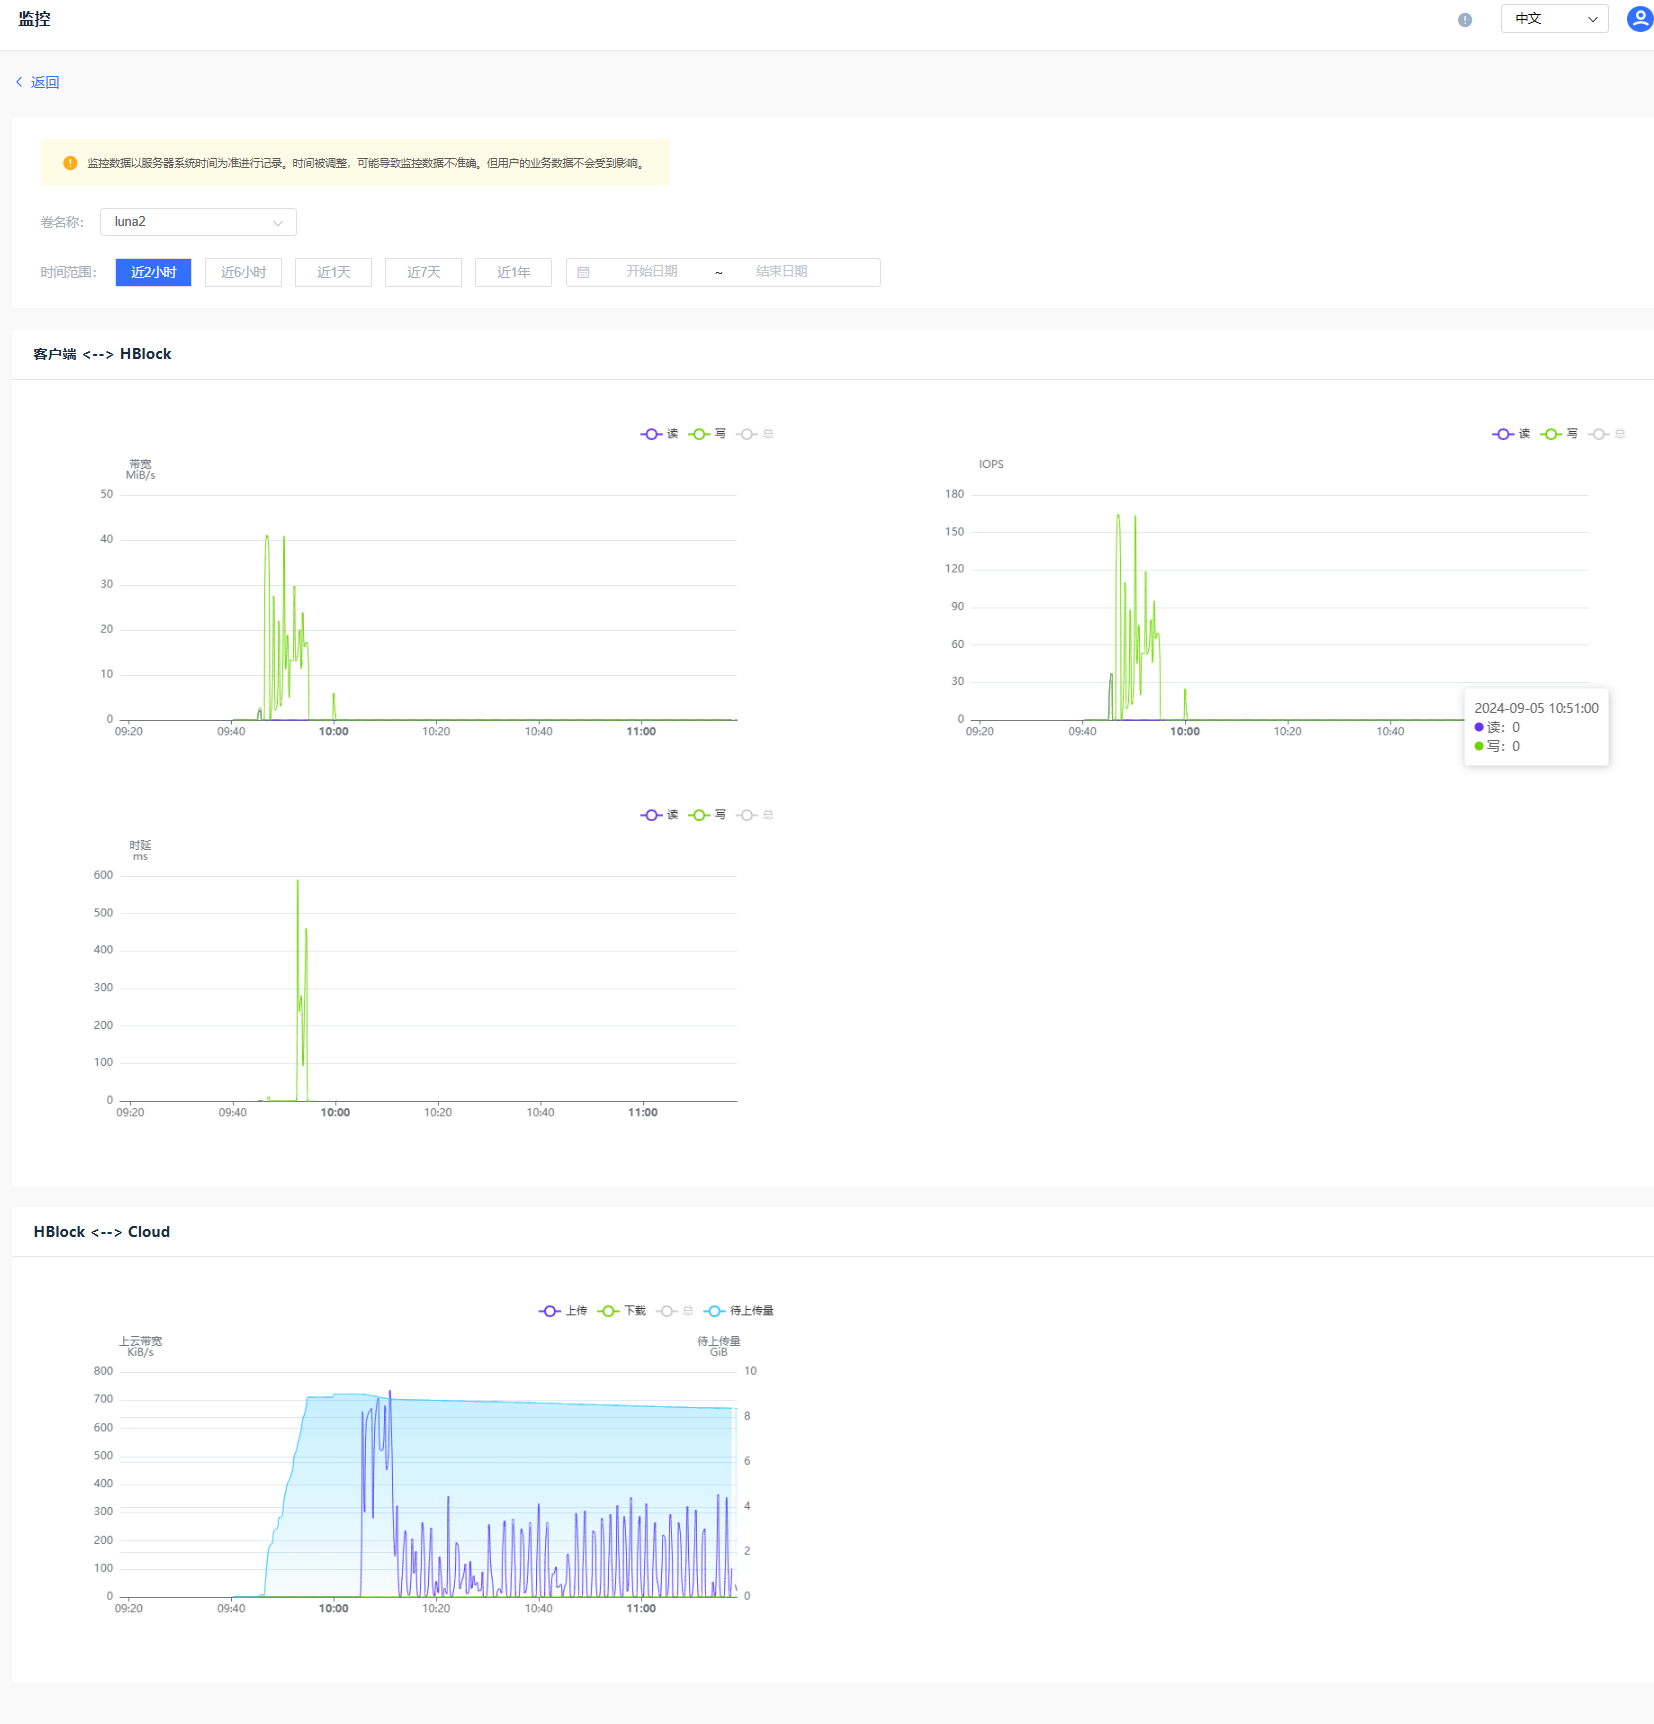
Task: Click the 客户端 <--> HBlock section heading
Action: [x=102, y=354]
